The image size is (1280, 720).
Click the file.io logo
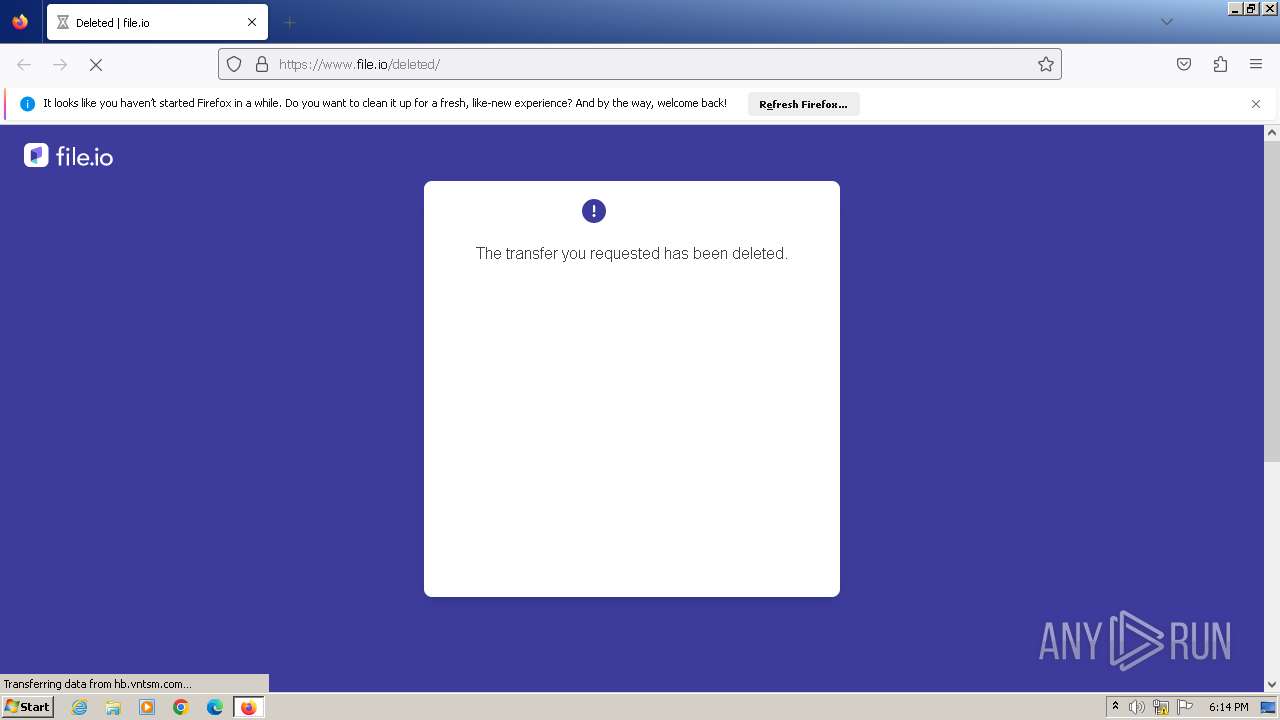coord(69,155)
